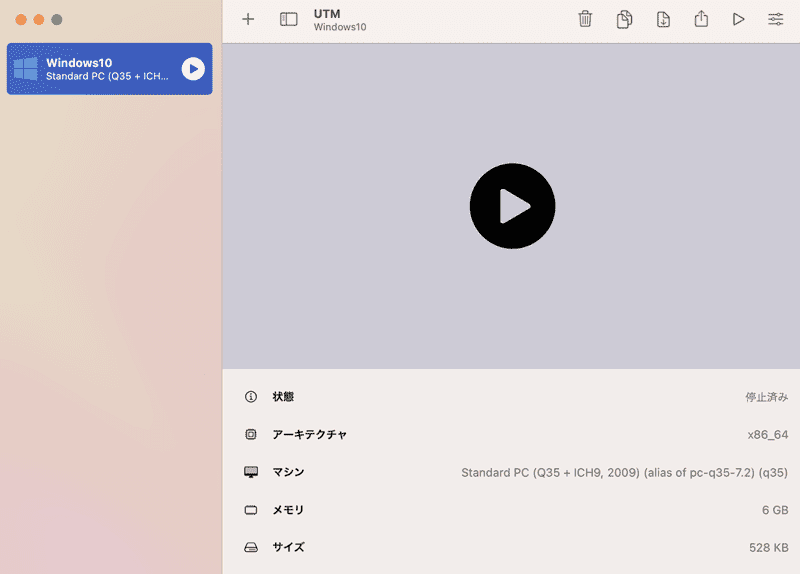
Task: Click the memory icon beside メモリ
Action: 251,510
